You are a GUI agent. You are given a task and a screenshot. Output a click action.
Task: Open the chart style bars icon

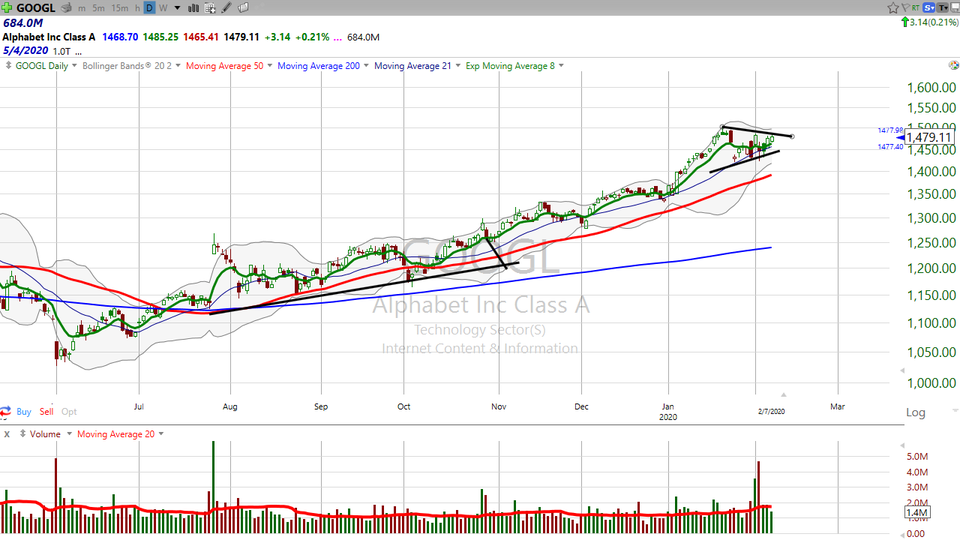193,8
